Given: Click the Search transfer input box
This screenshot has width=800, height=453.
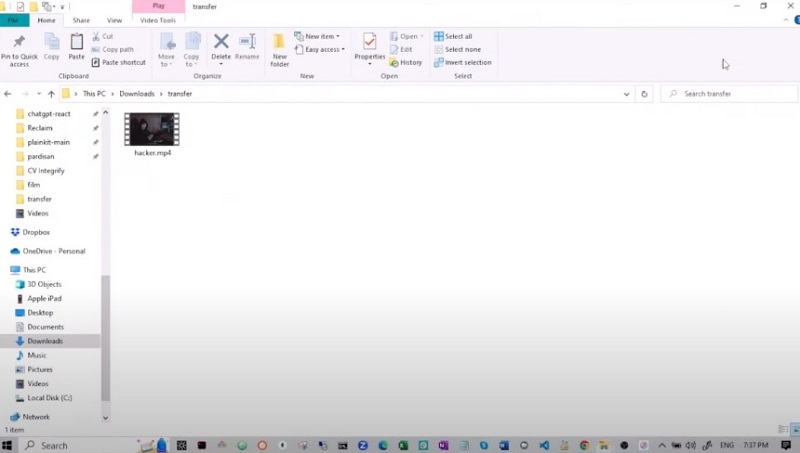Looking at the screenshot, I should [x=735, y=94].
